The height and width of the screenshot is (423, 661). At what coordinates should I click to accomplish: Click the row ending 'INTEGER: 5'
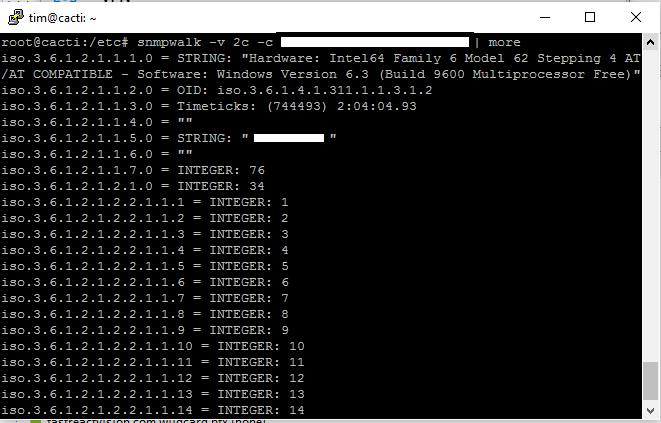coord(145,267)
